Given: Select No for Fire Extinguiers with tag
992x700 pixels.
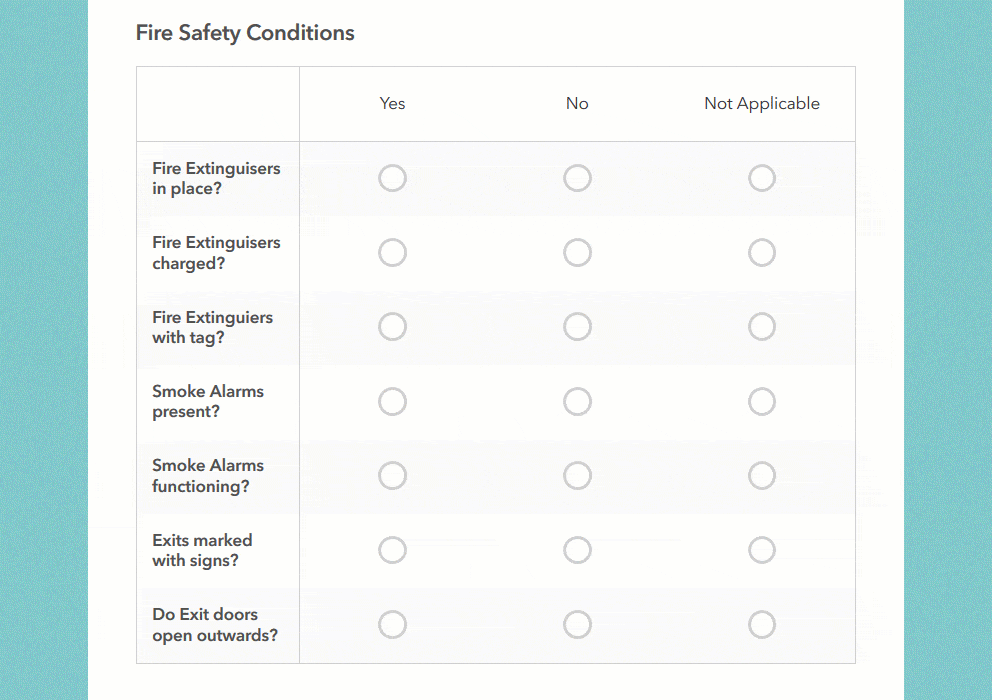Looking at the screenshot, I should point(577,326).
